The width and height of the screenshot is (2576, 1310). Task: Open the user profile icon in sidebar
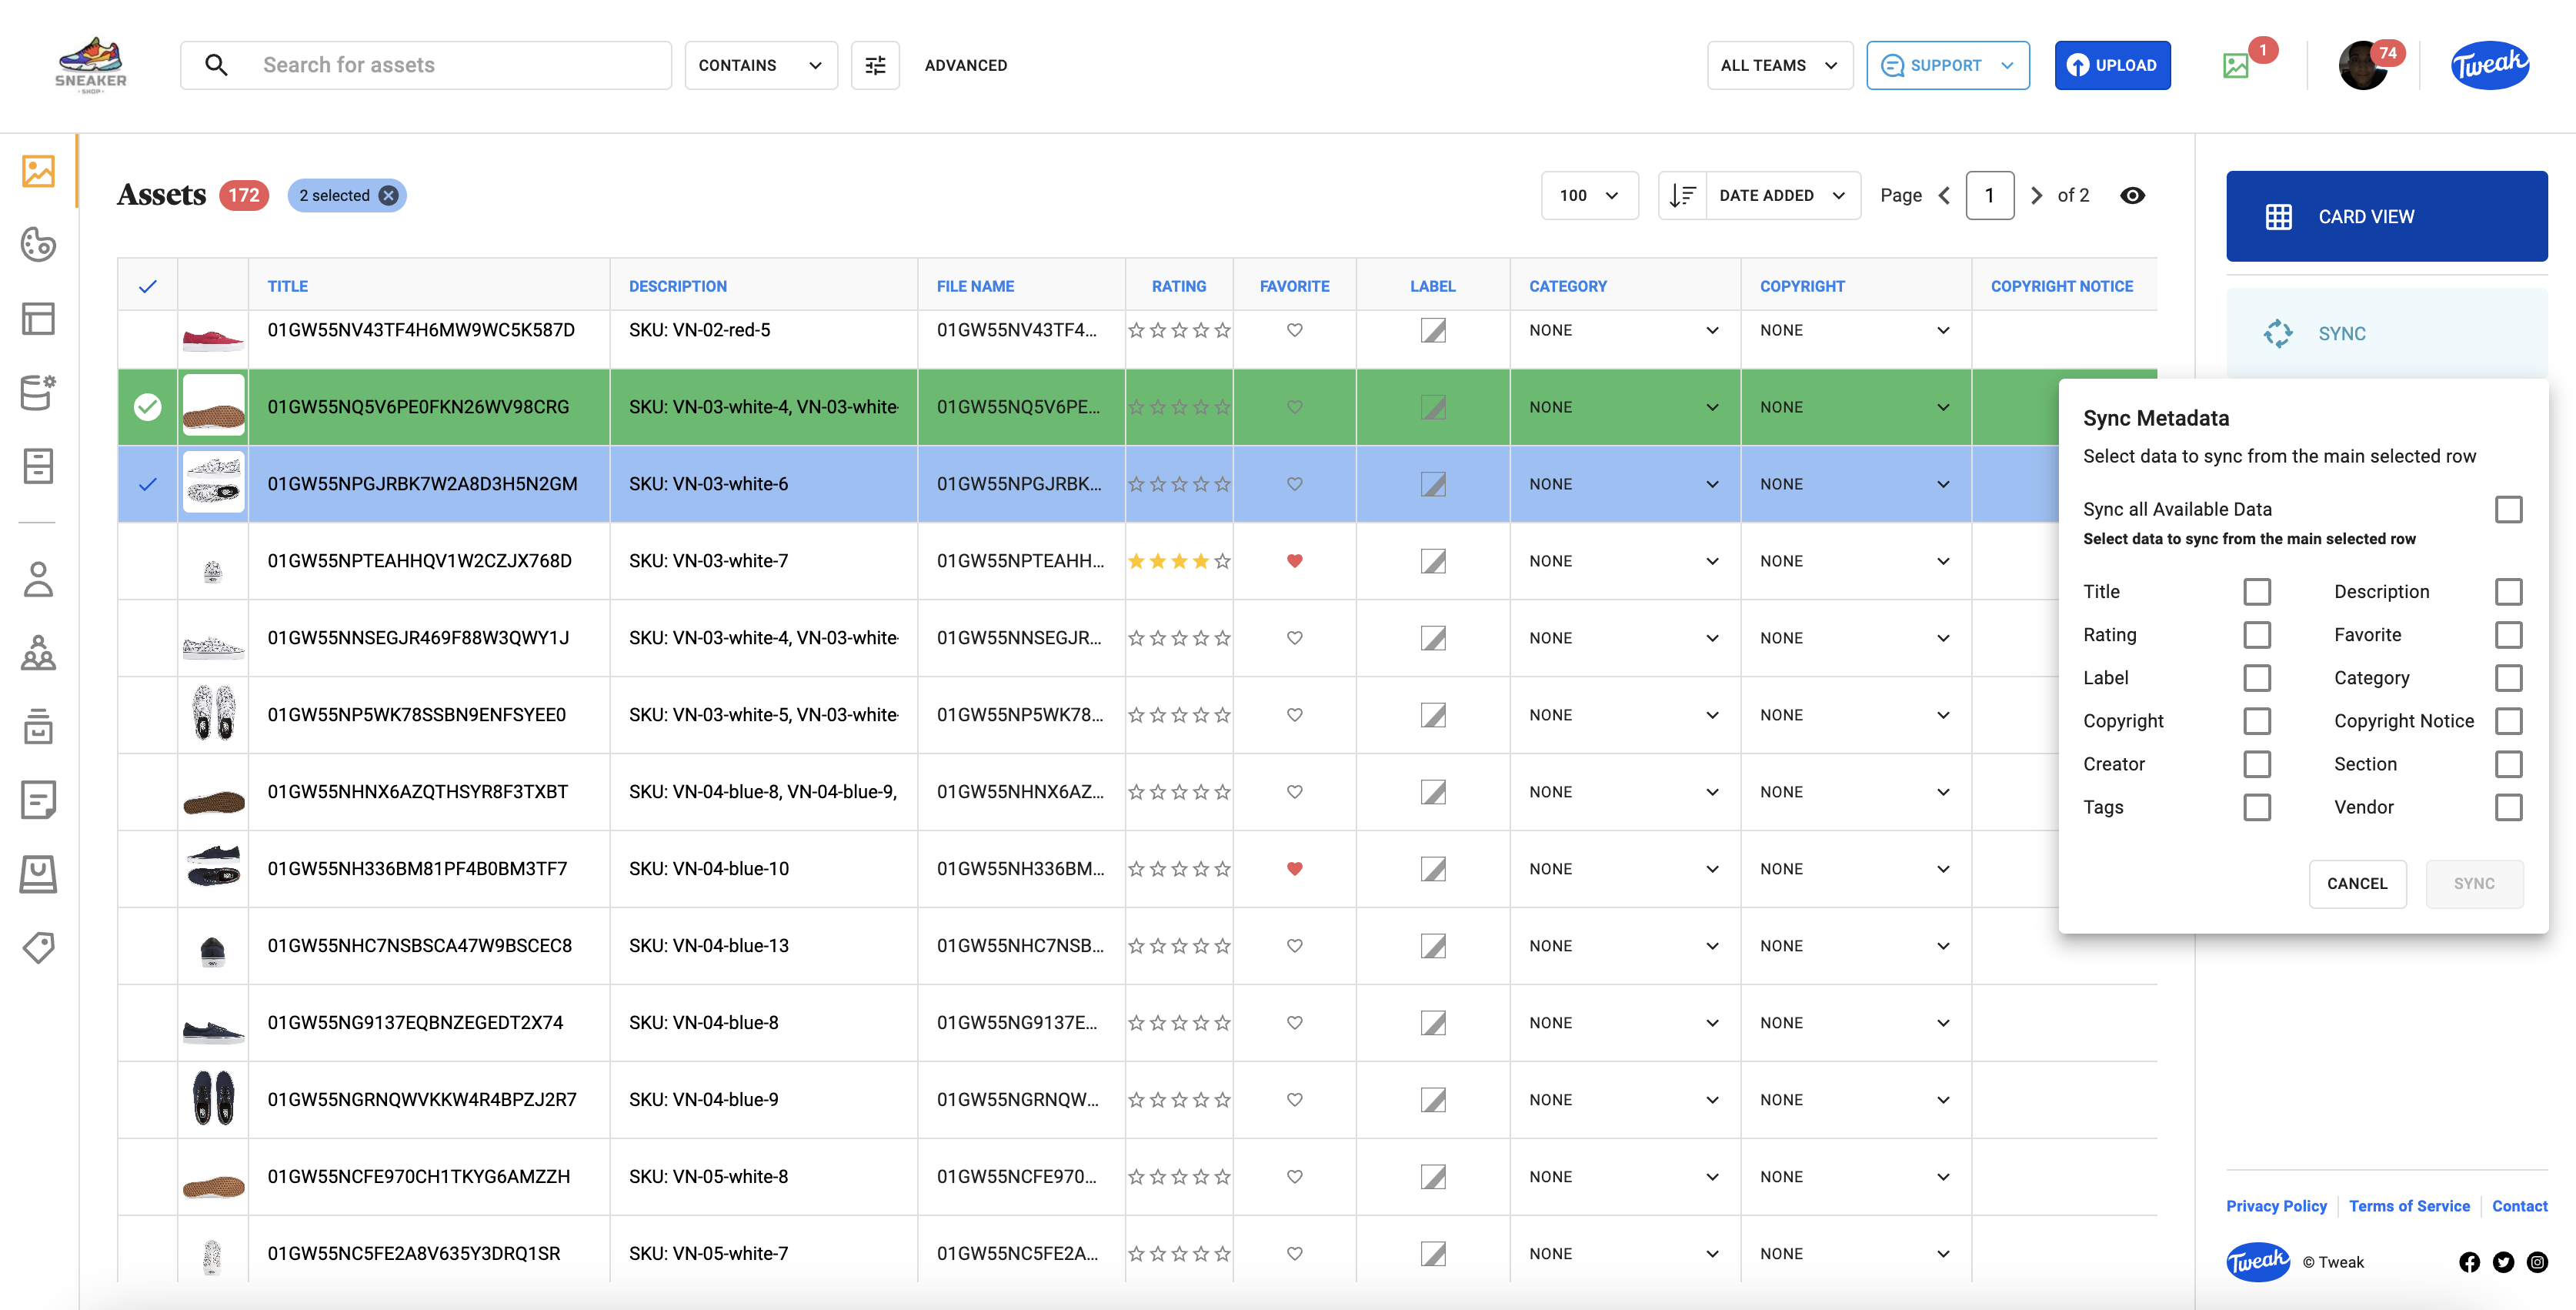click(x=38, y=579)
